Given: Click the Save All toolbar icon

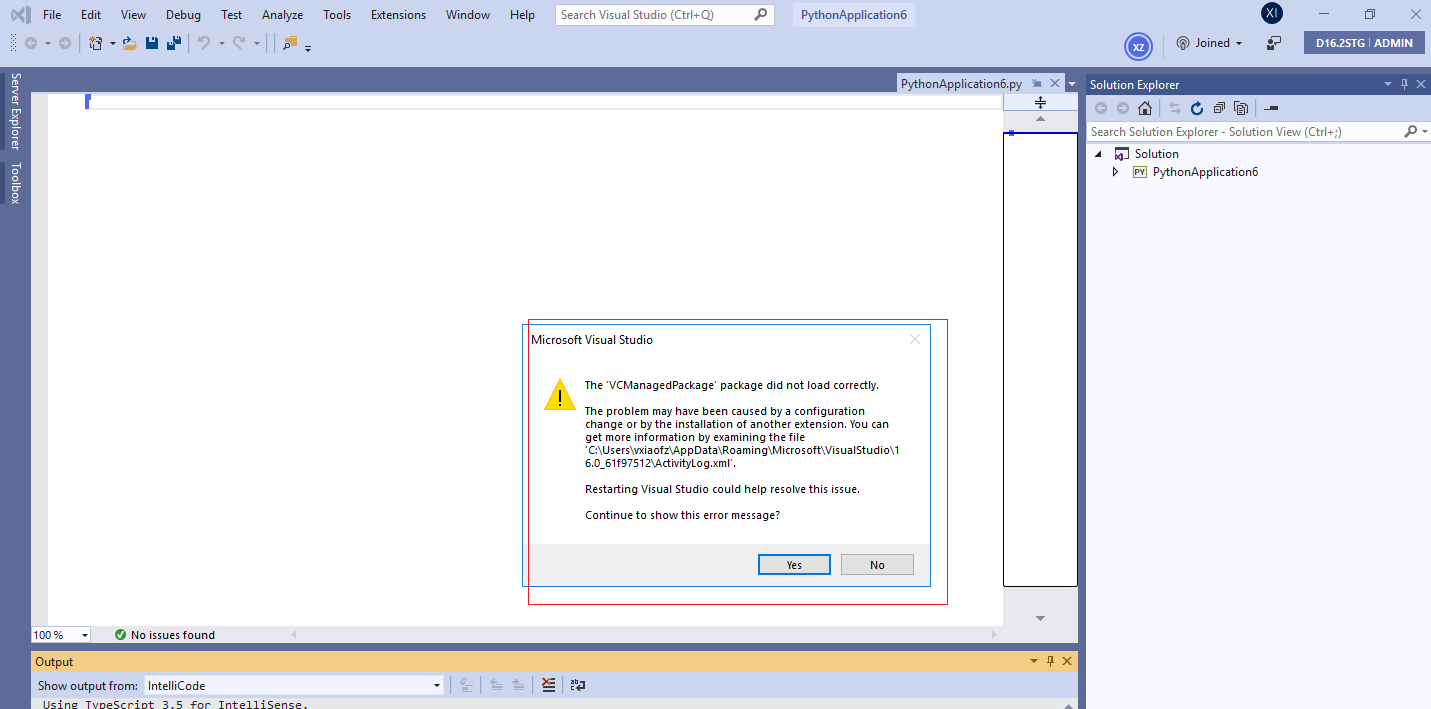Looking at the screenshot, I should (x=174, y=43).
